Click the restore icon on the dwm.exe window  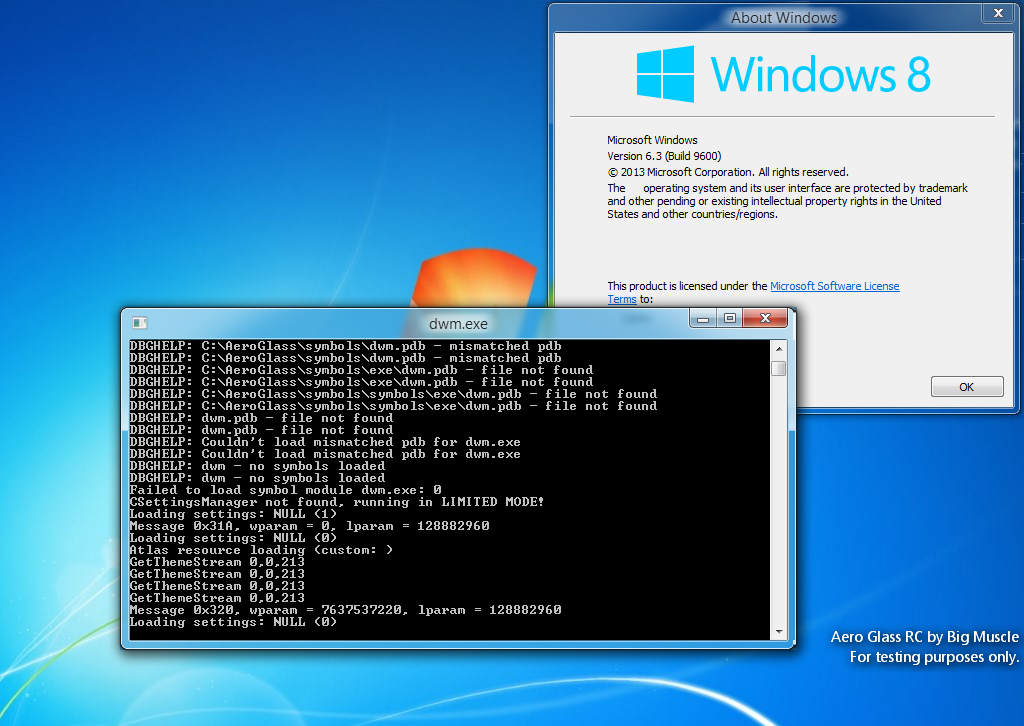coord(729,317)
